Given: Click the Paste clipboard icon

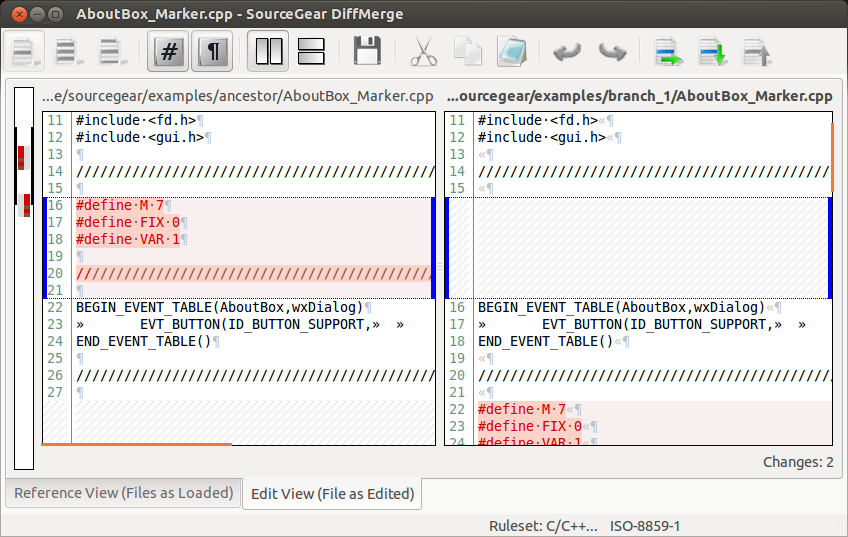Looking at the screenshot, I should (512, 51).
